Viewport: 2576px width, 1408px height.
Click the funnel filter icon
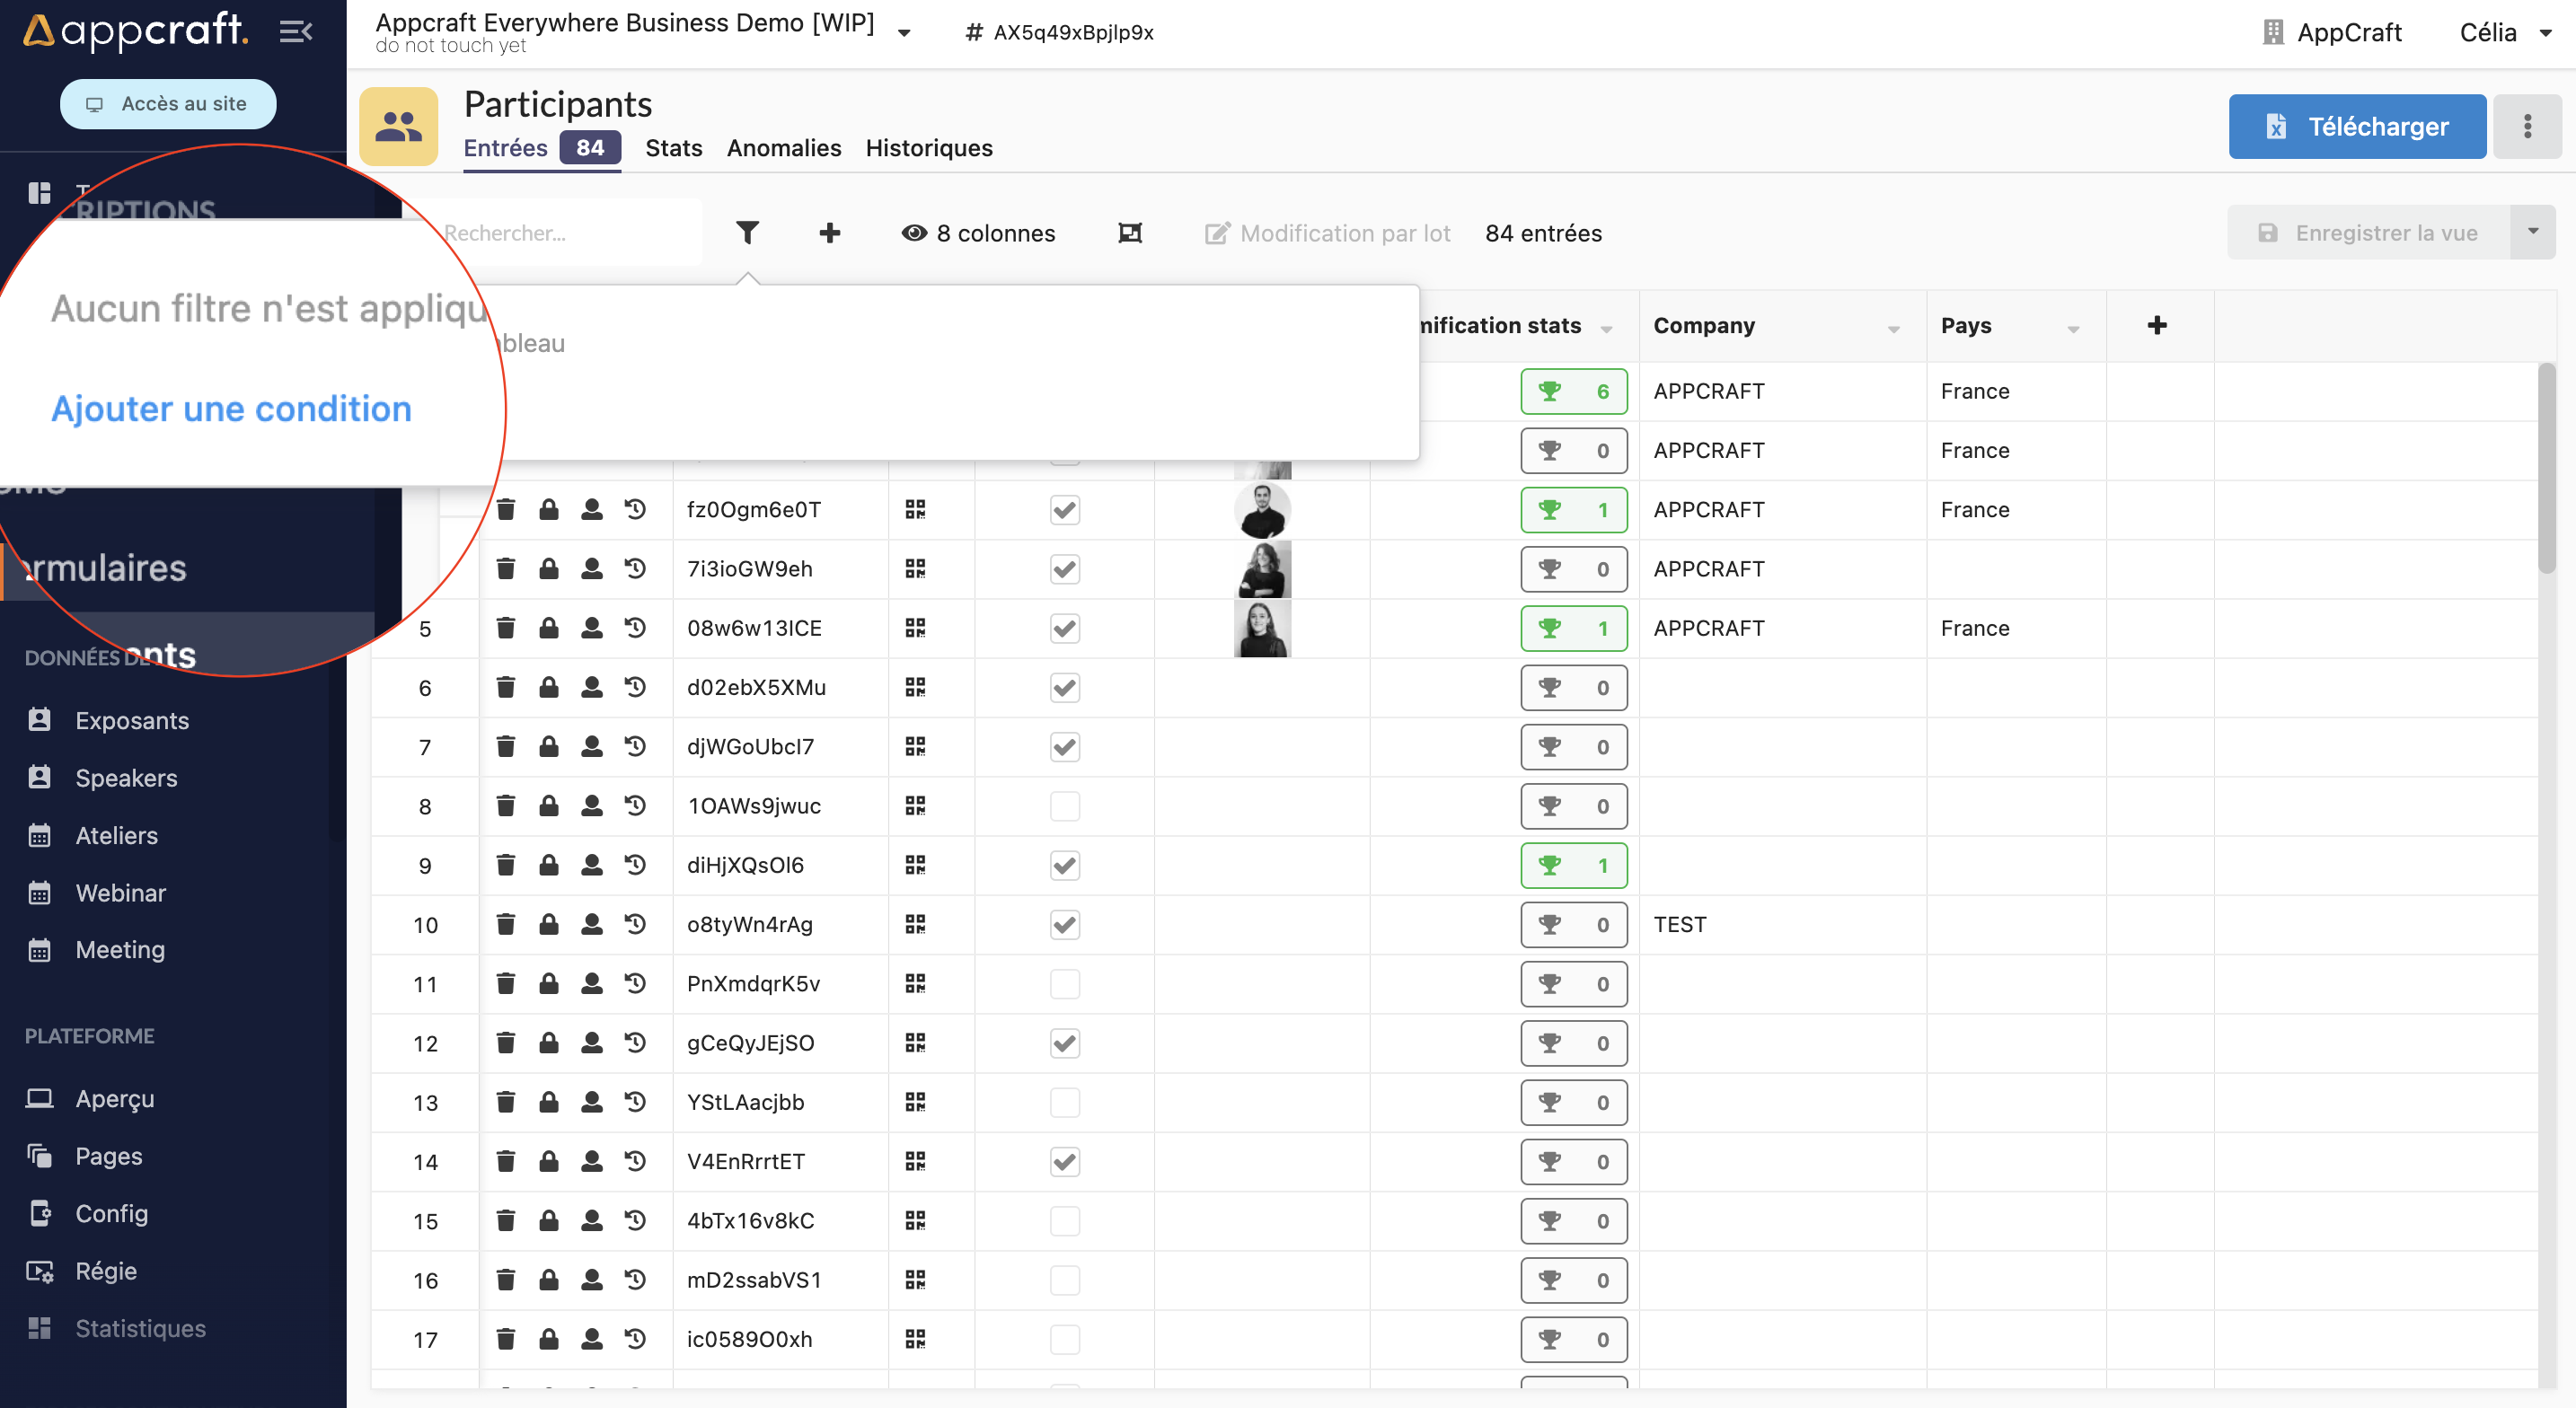coord(747,233)
